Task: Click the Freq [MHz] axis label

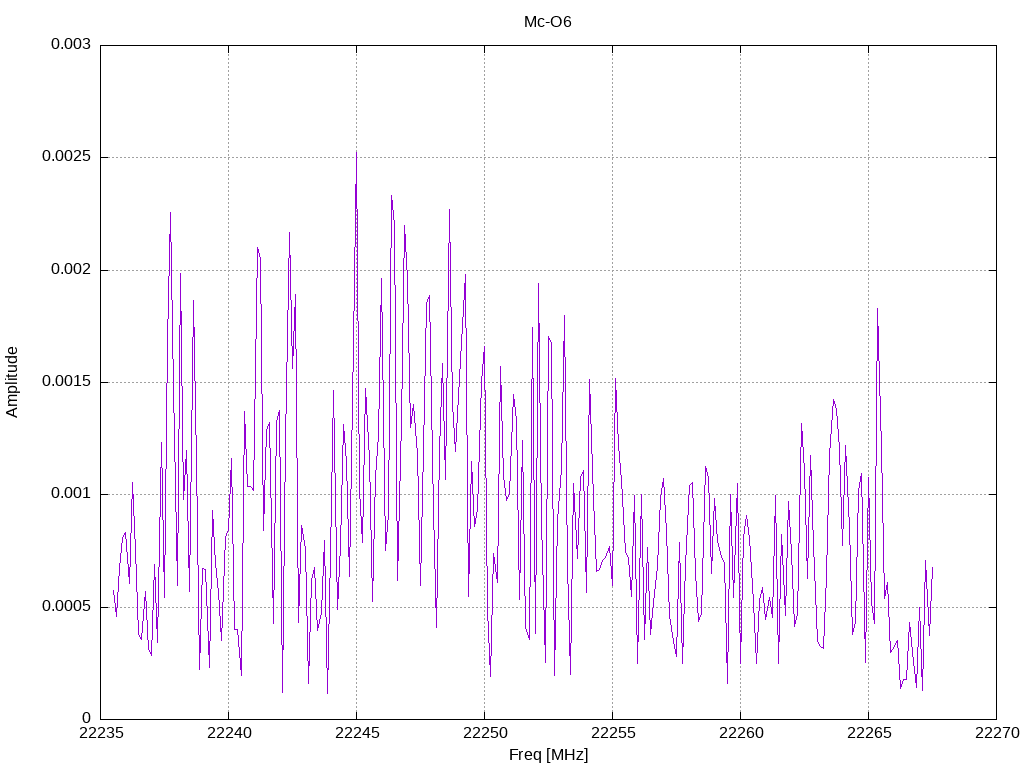Action: coord(548,755)
